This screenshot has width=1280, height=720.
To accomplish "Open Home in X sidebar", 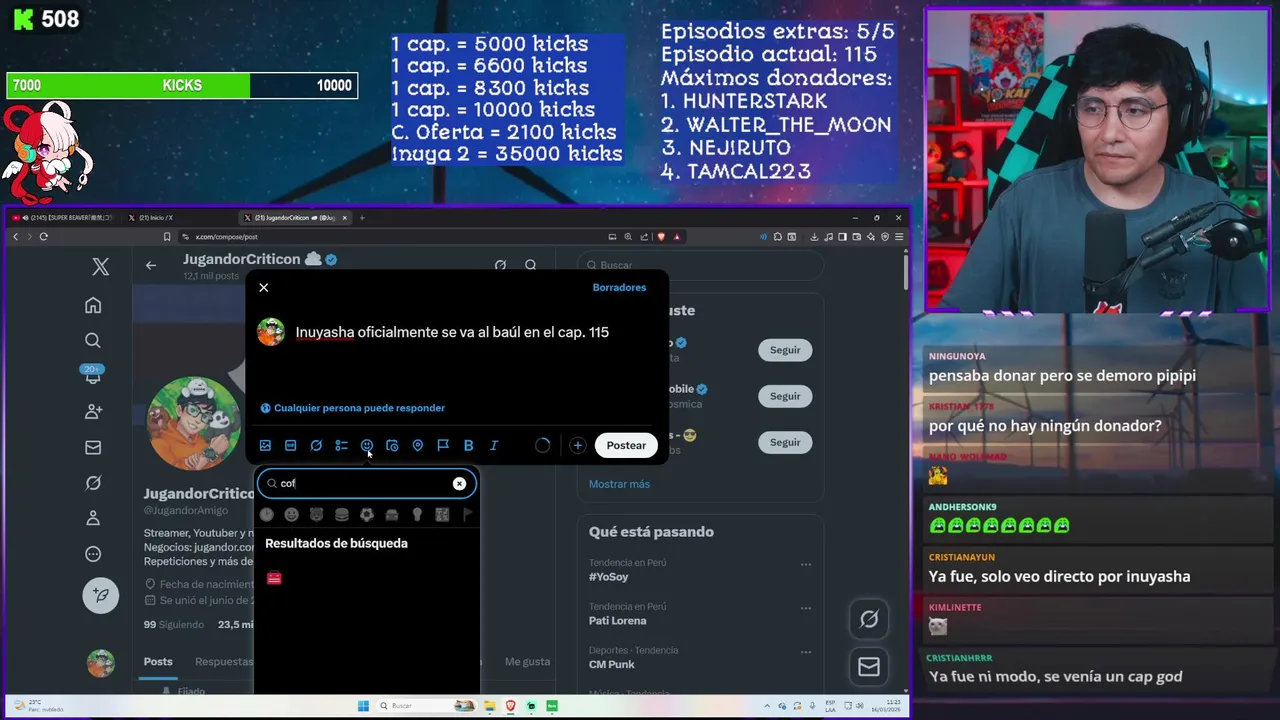I will (x=93, y=305).
